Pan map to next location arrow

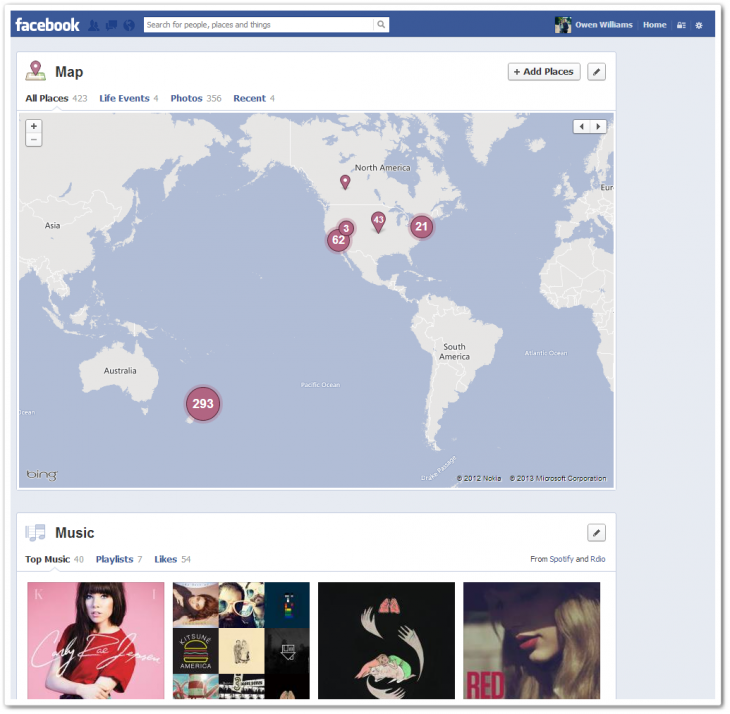598,127
